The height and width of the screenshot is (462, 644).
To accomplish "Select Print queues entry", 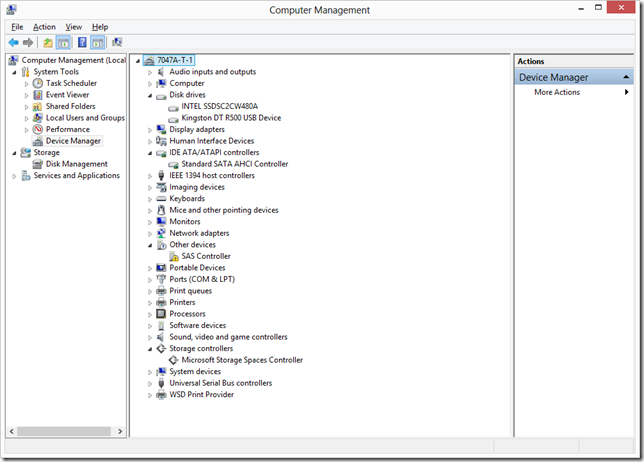I will 191,291.
